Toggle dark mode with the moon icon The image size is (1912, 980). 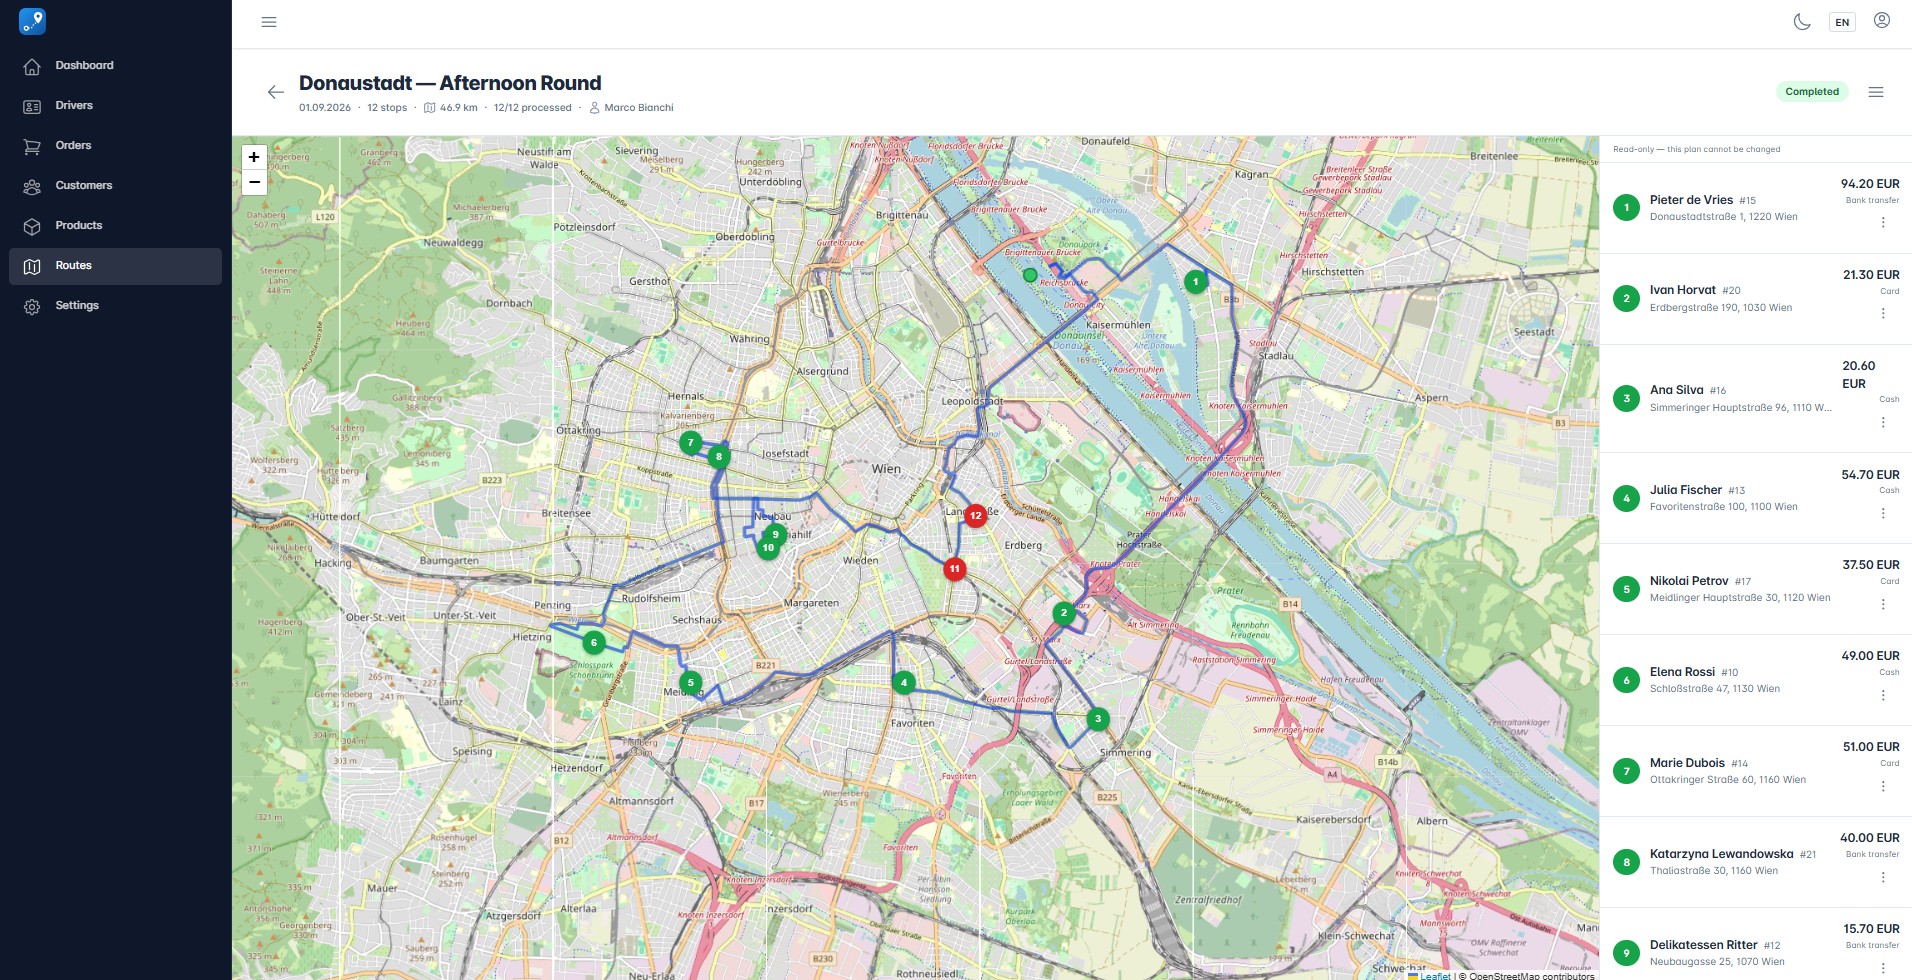point(1802,22)
